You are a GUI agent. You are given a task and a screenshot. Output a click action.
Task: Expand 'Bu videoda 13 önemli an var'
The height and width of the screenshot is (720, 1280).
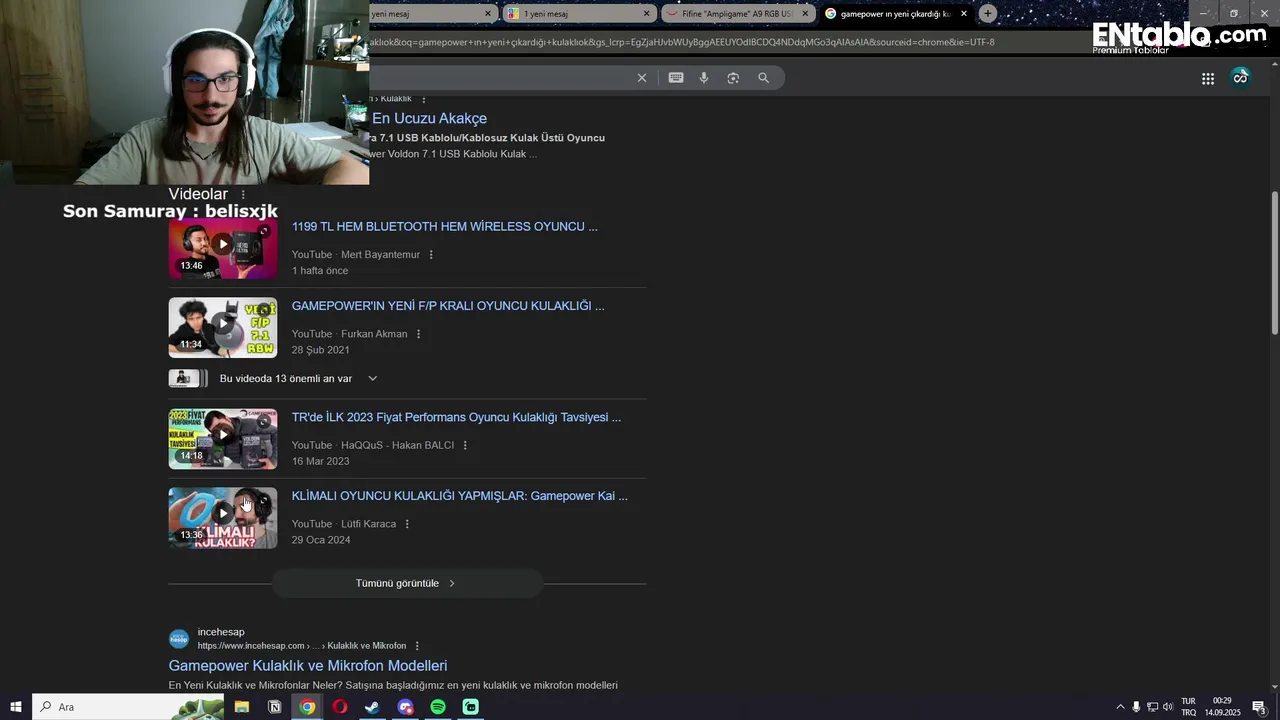click(372, 379)
